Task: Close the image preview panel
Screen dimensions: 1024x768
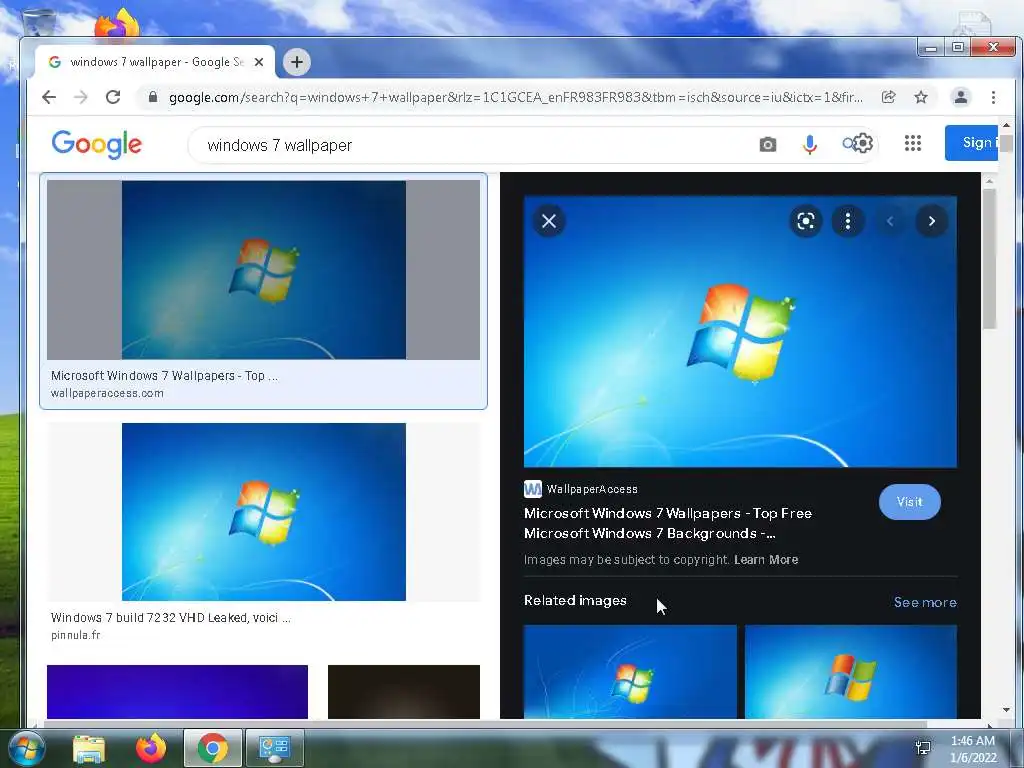Action: 549,221
